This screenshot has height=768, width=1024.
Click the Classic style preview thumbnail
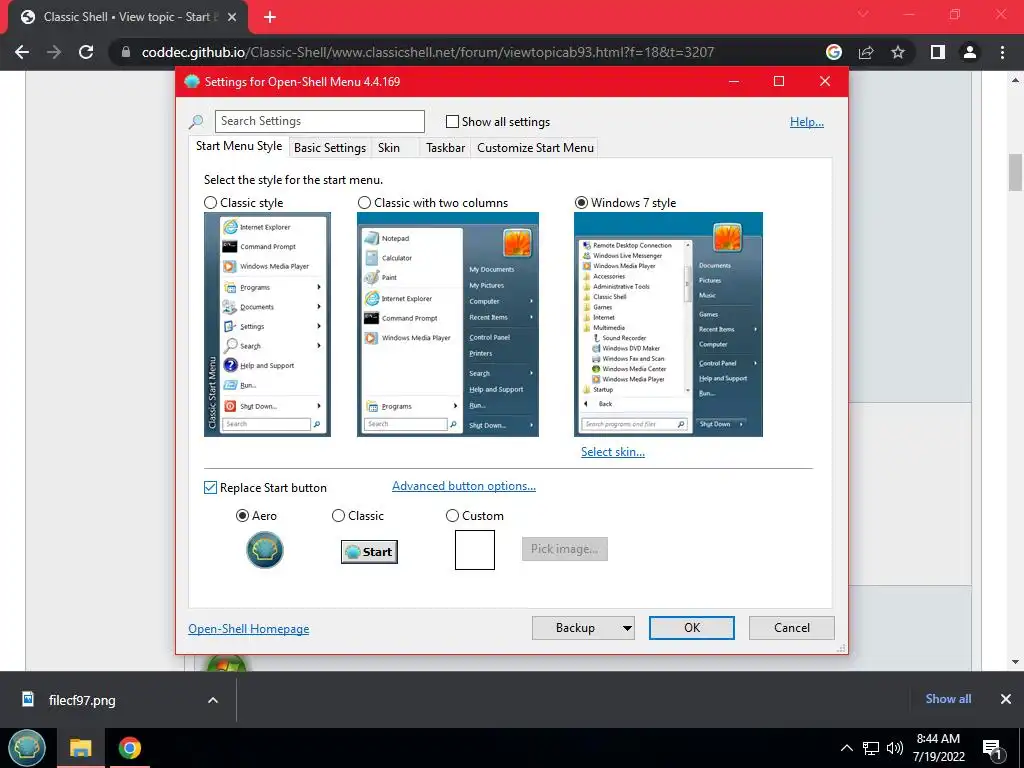point(267,325)
